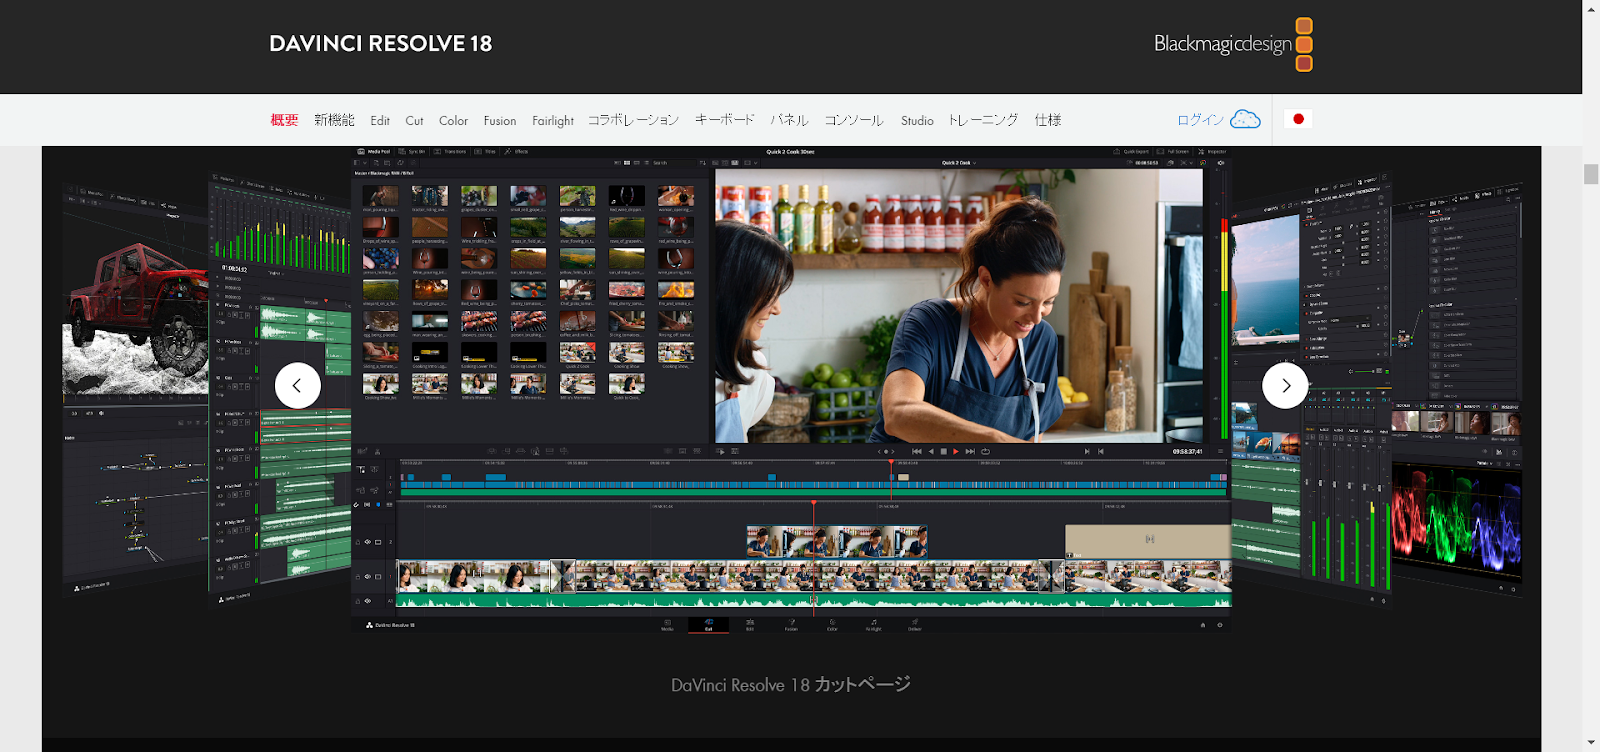The width and height of the screenshot is (1600, 752).
Task: Switch to the Media page icon
Action: coord(667,624)
